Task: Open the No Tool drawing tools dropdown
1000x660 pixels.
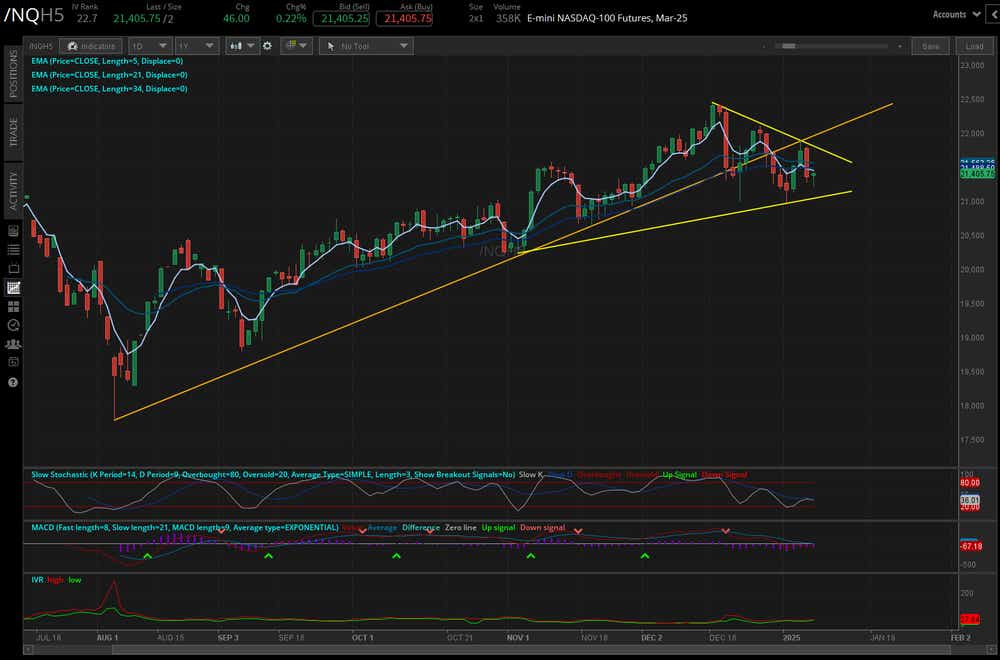Action: click(366, 45)
